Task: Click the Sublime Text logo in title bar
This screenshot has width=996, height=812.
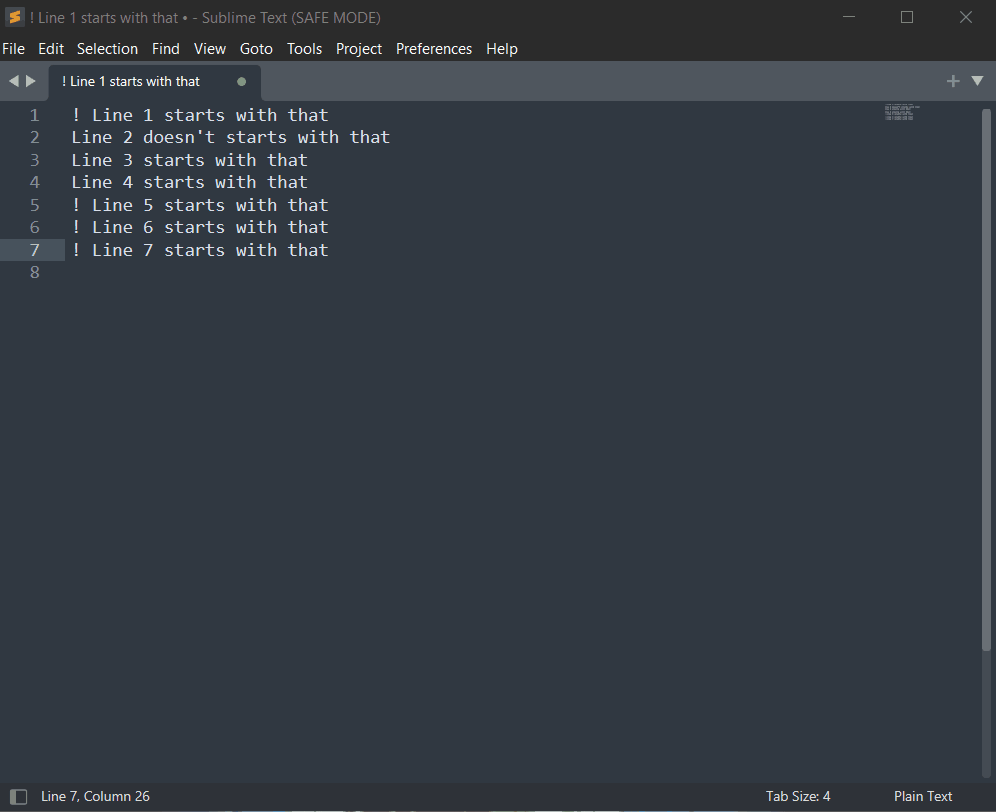Action: [x=15, y=17]
